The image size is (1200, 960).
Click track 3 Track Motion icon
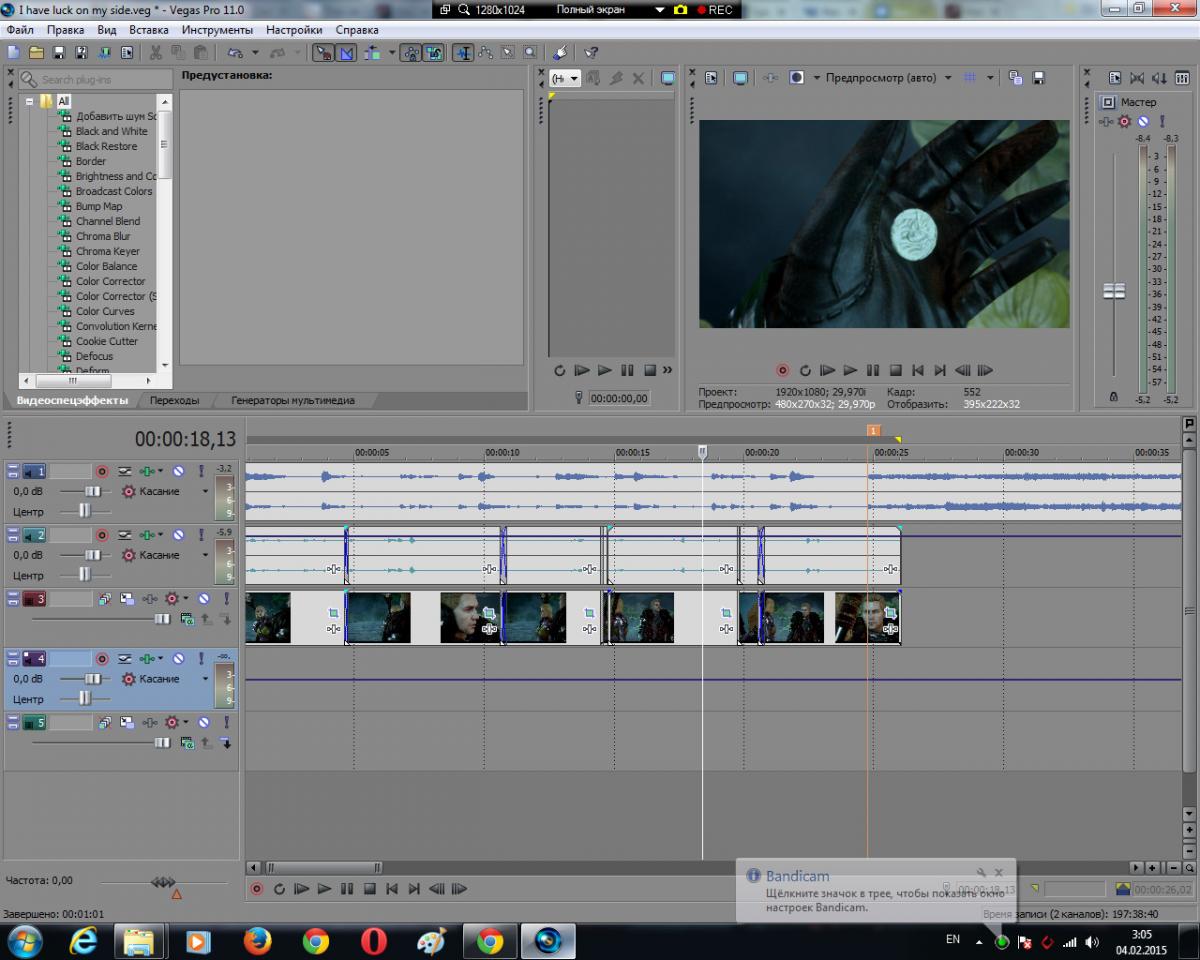(127, 599)
